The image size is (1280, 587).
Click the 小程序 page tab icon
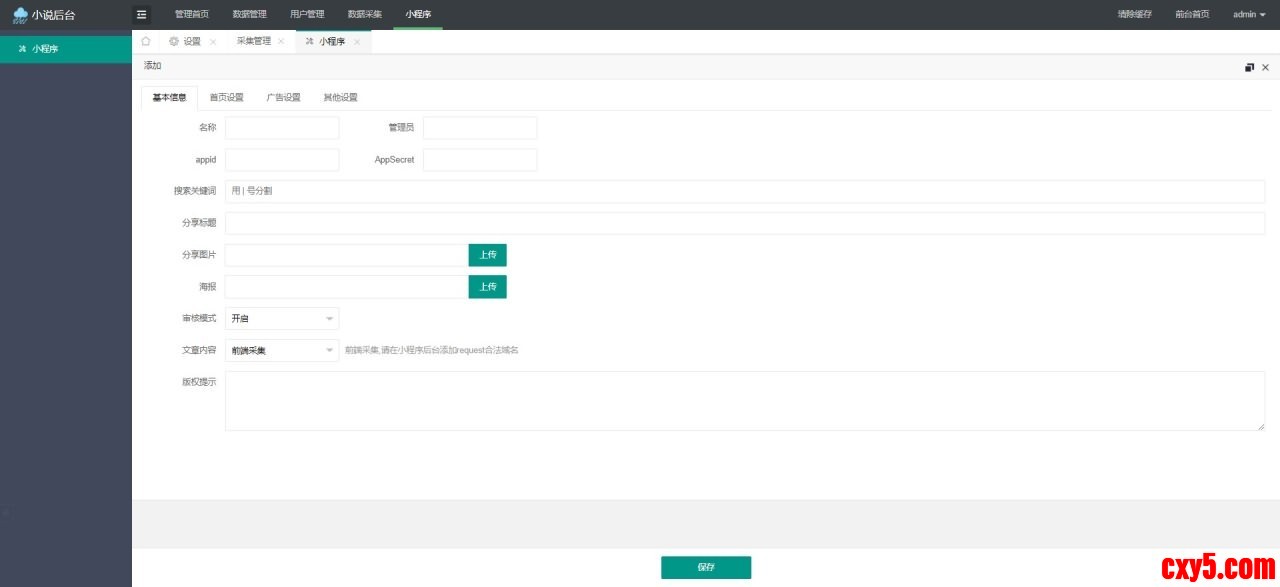[x=310, y=41]
